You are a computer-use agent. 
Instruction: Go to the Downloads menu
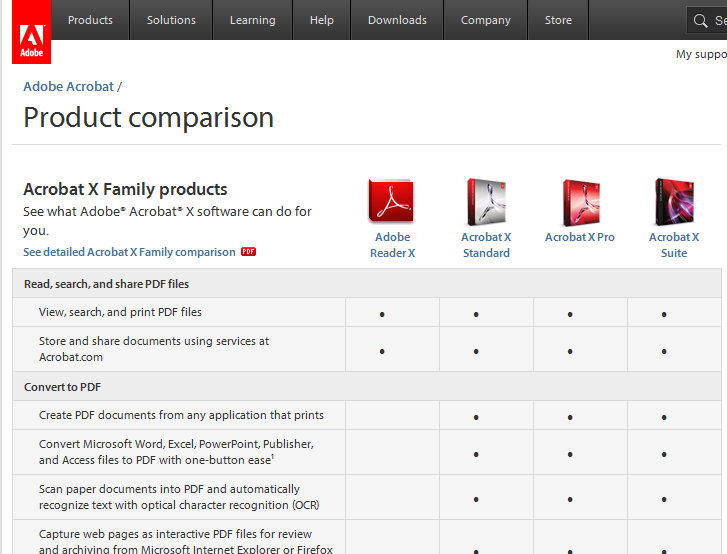(x=397, y=20)
